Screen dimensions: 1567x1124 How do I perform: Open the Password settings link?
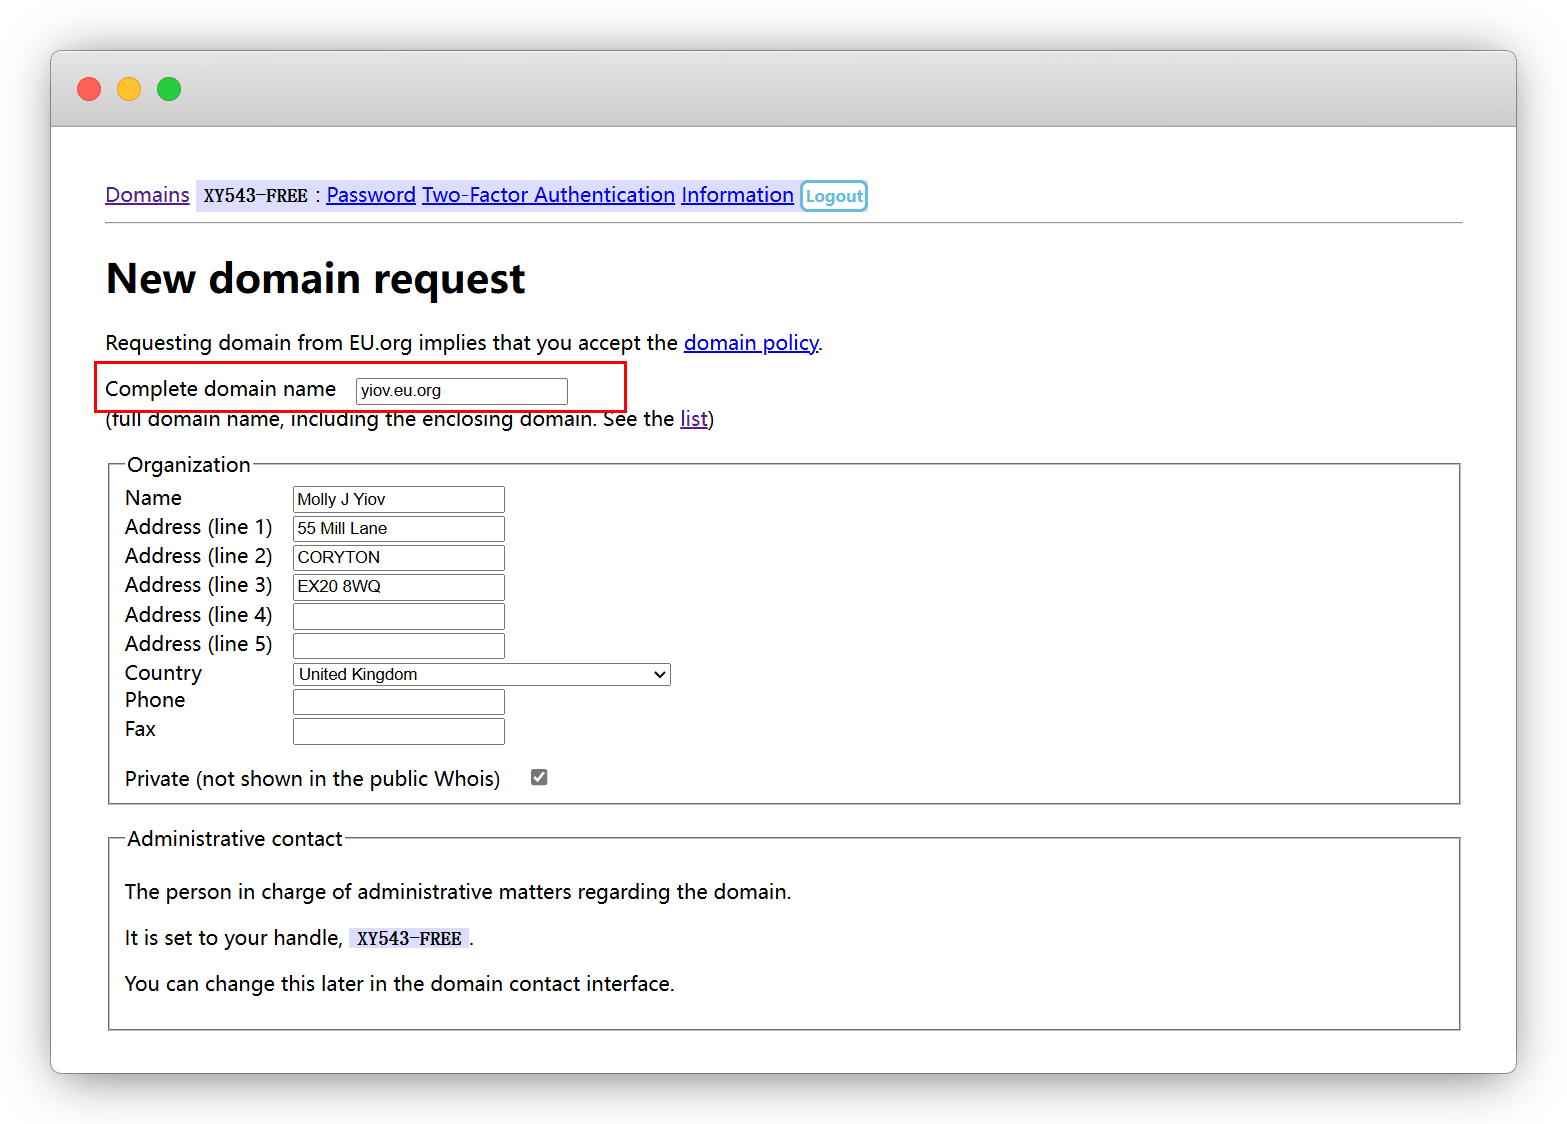pyautogui.click(x=370, y=195)
